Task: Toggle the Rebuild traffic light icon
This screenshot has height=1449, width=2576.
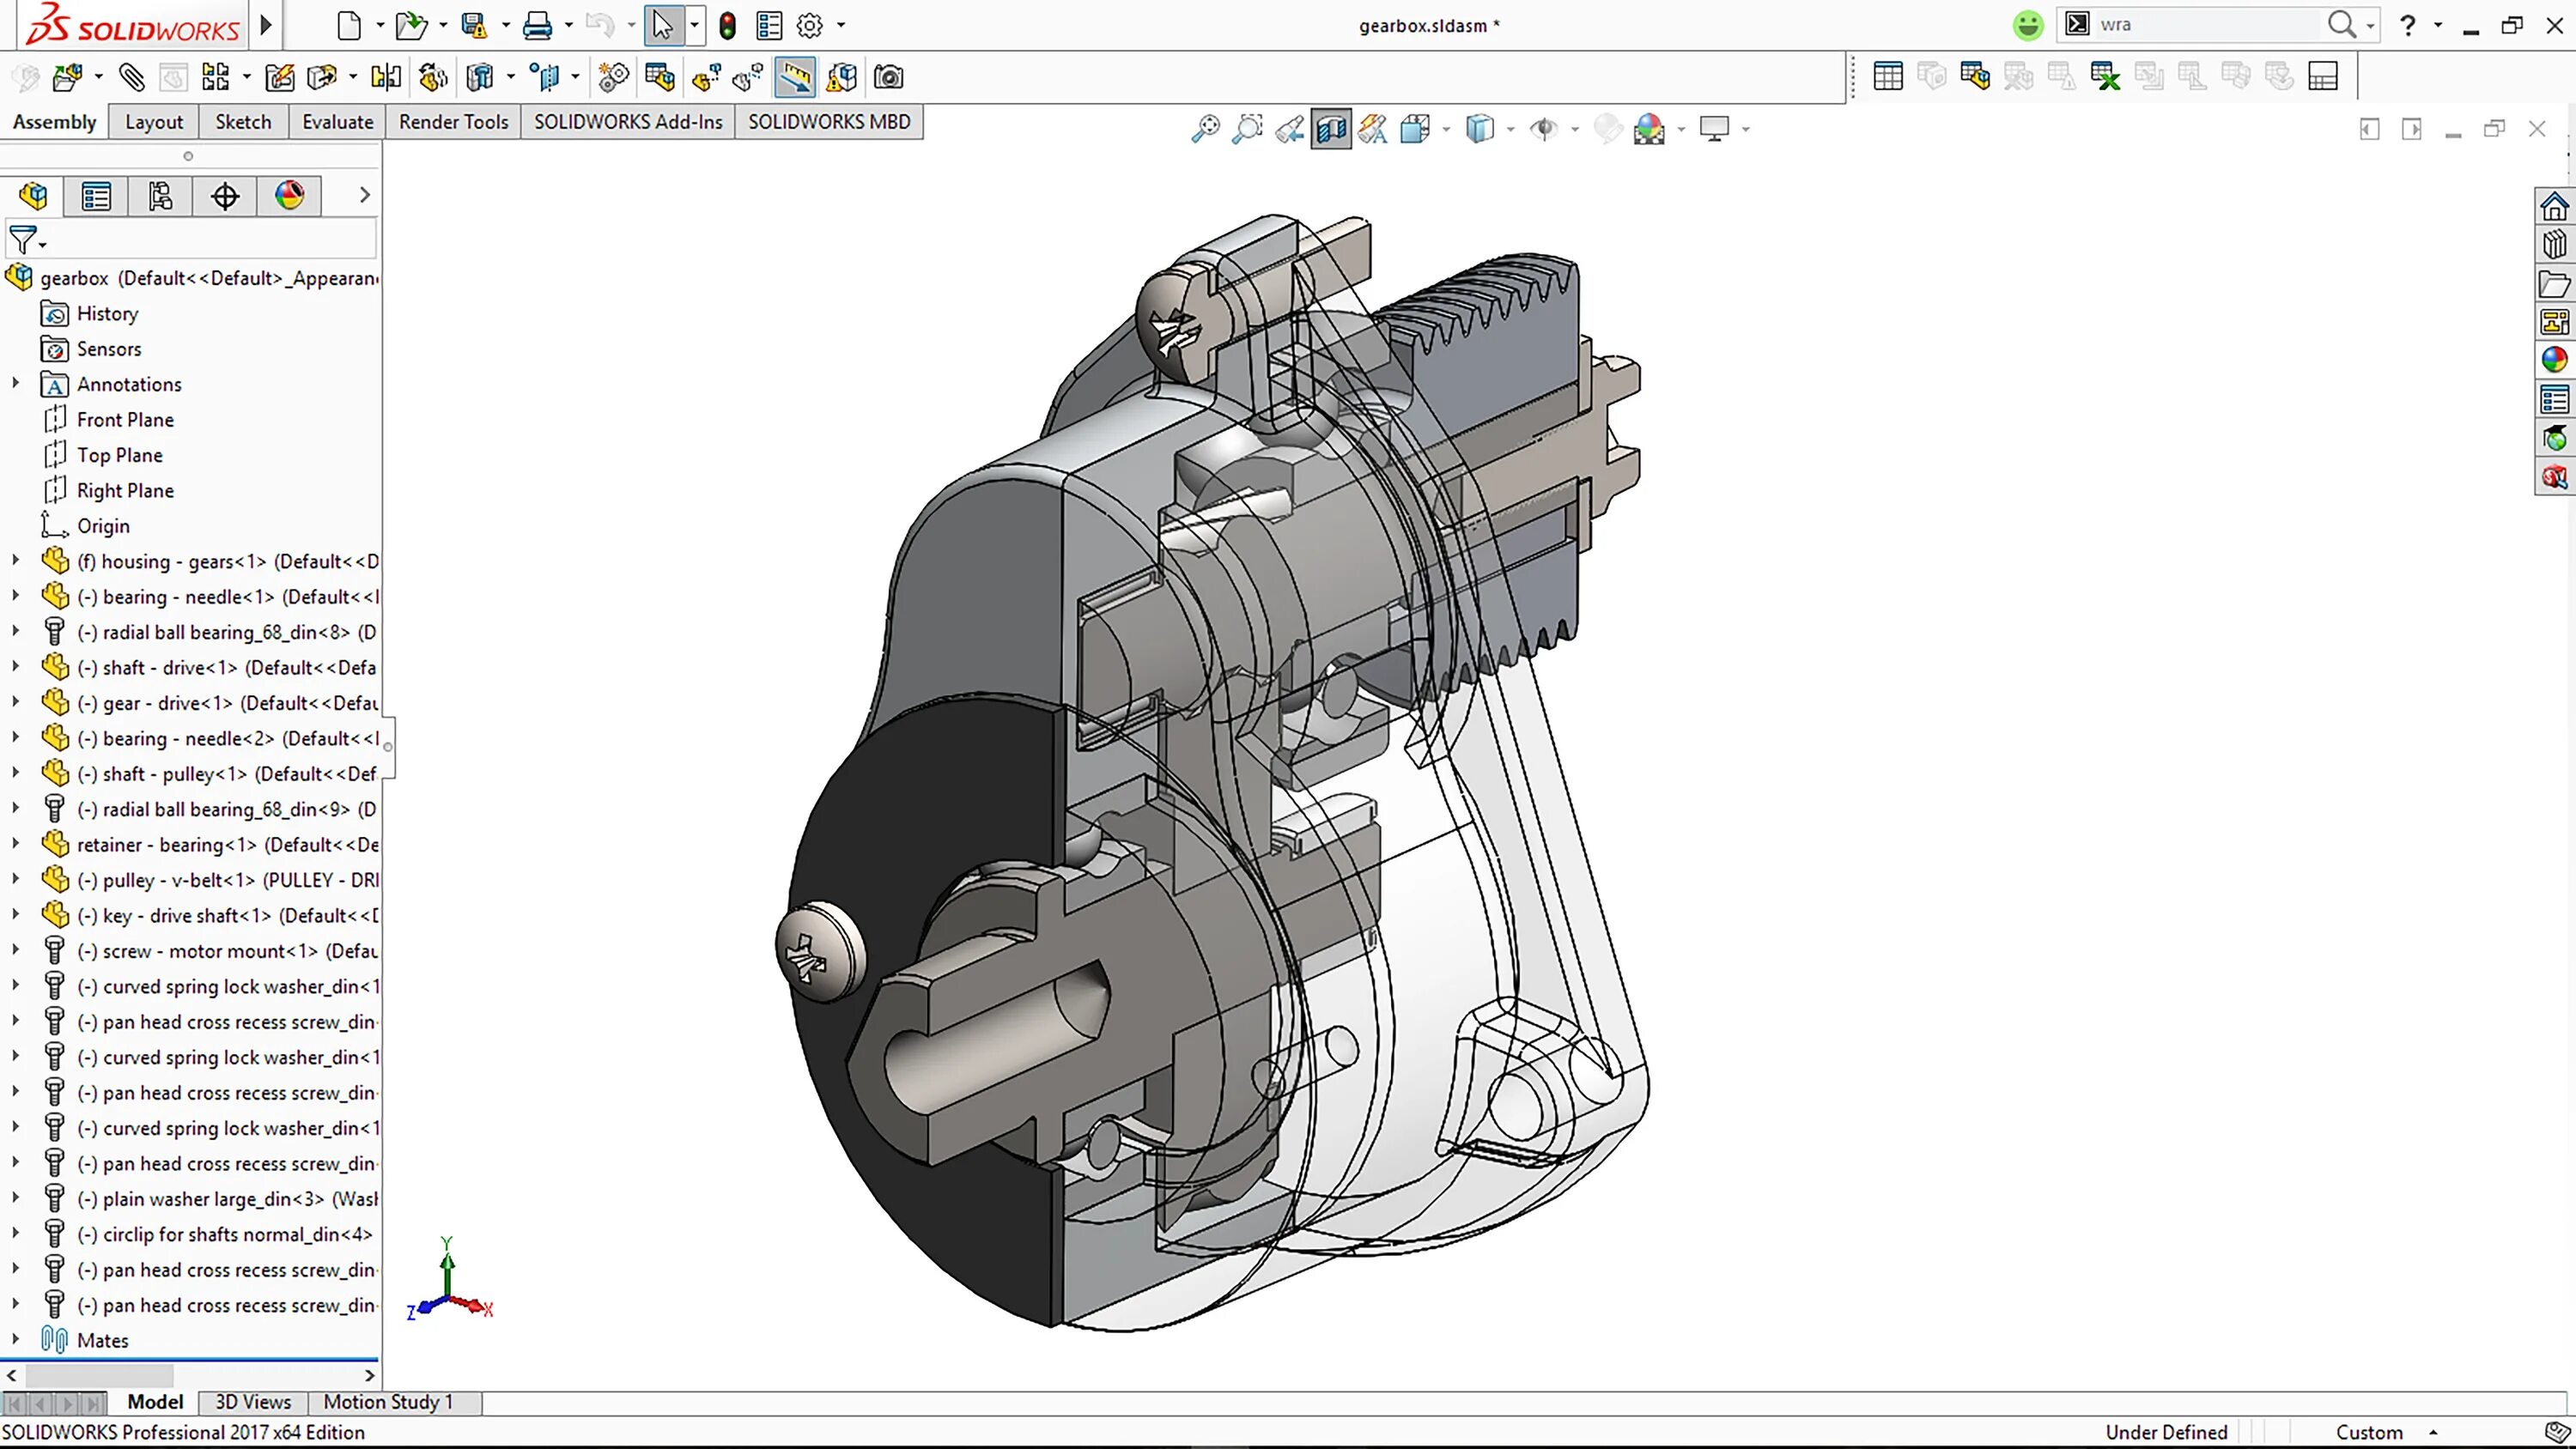Action: tap(728, 25)
